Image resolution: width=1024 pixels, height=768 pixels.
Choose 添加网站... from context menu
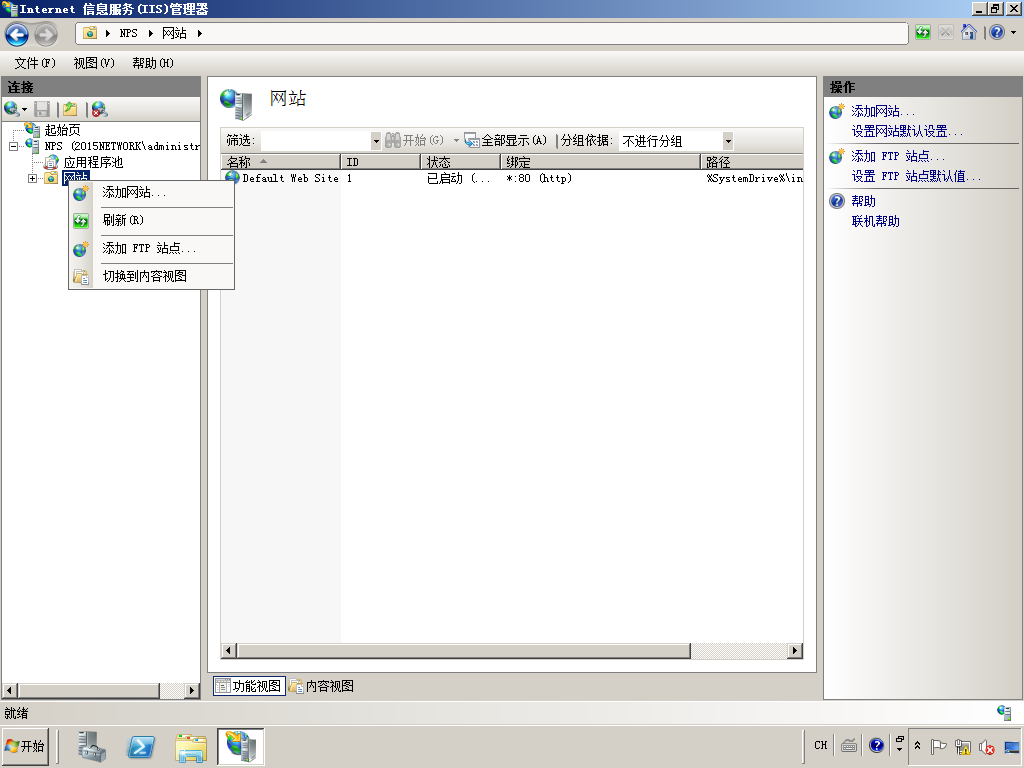point(152,193)
